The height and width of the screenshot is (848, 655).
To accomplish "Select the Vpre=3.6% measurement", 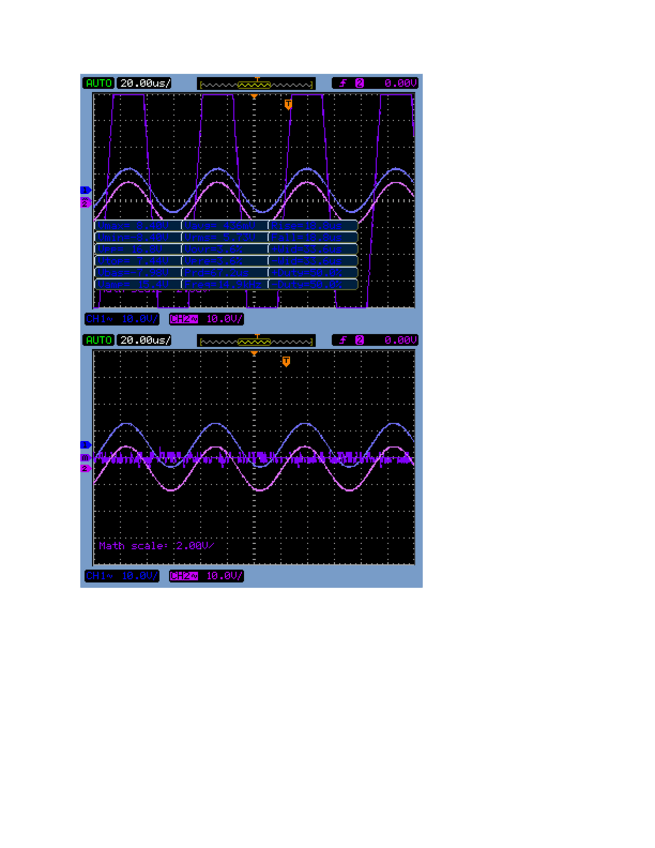I will pyautogui.click(x=224, y=261).
